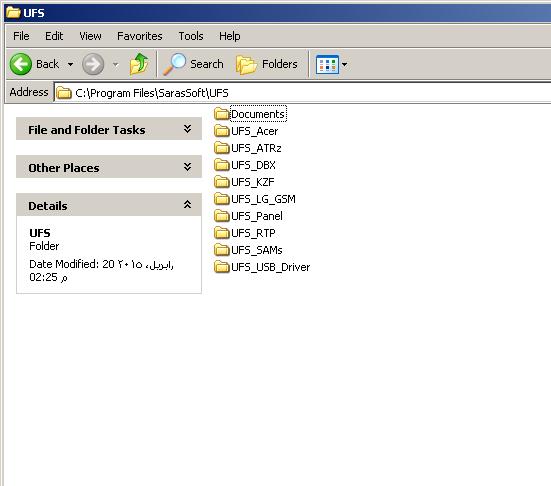Collapse the Details panel chevron
Screen dimensions: 551x486
(188, 205)
